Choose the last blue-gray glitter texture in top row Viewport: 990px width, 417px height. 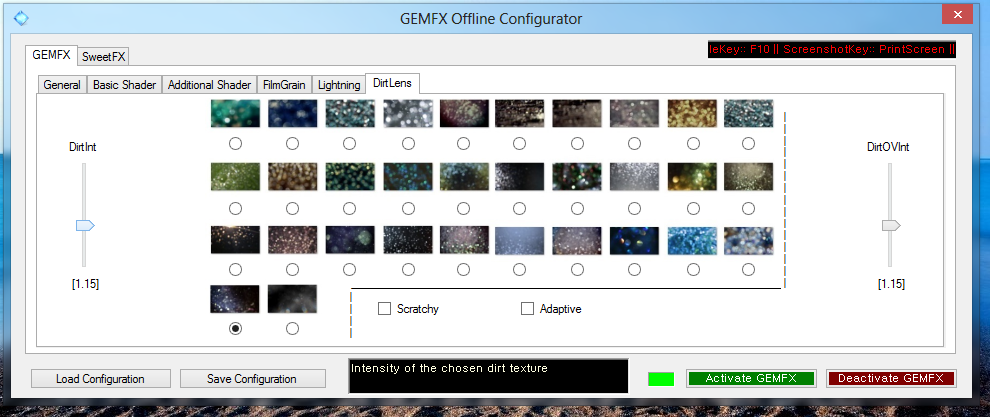[748, 114]
